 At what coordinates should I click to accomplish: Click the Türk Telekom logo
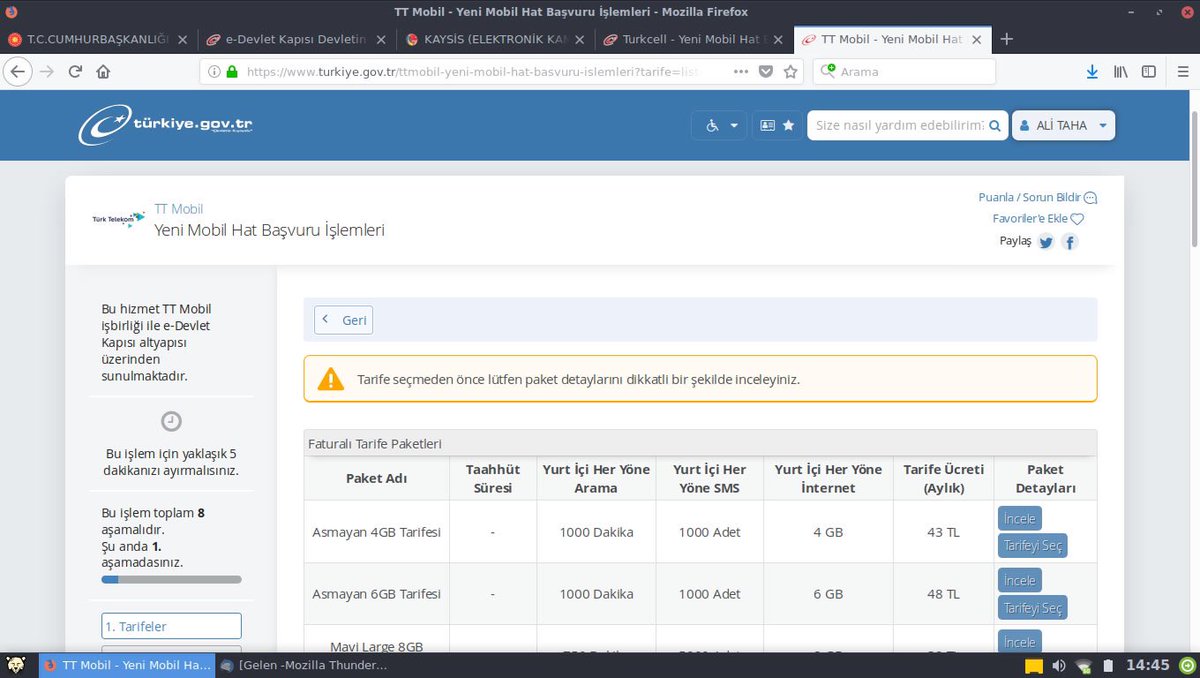click(x=119, y=219)
